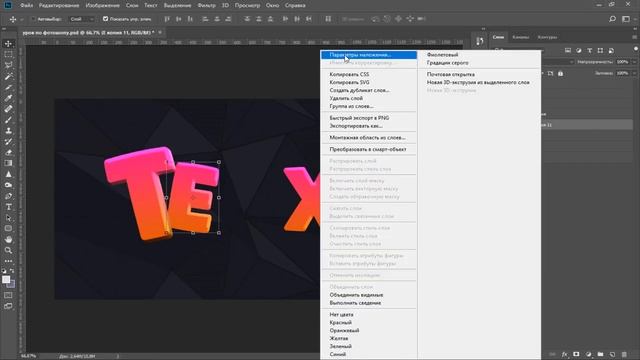Select the Path Selection tool

(8, 218)
